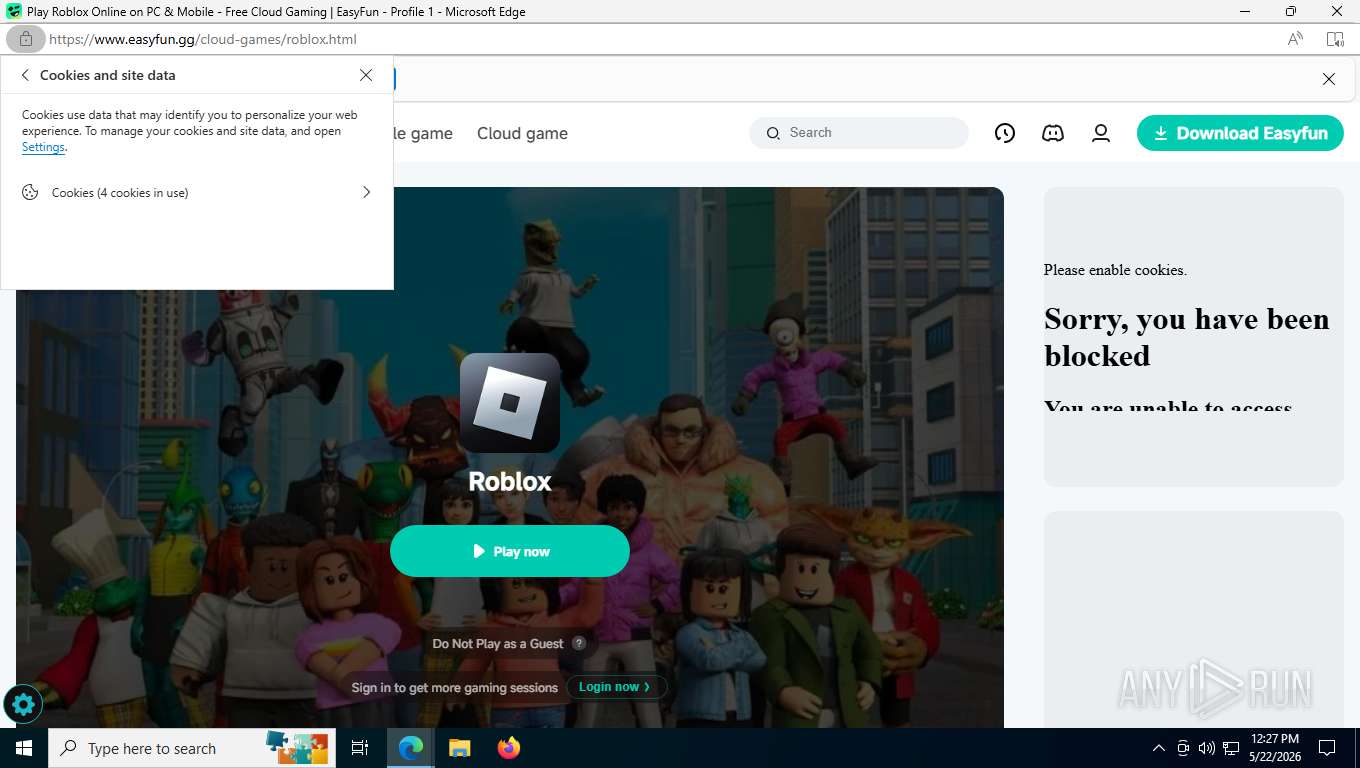Click the cookie icon beside Cookies row
The height and width of the screenshot is (768, 1360).
(30, 192)
